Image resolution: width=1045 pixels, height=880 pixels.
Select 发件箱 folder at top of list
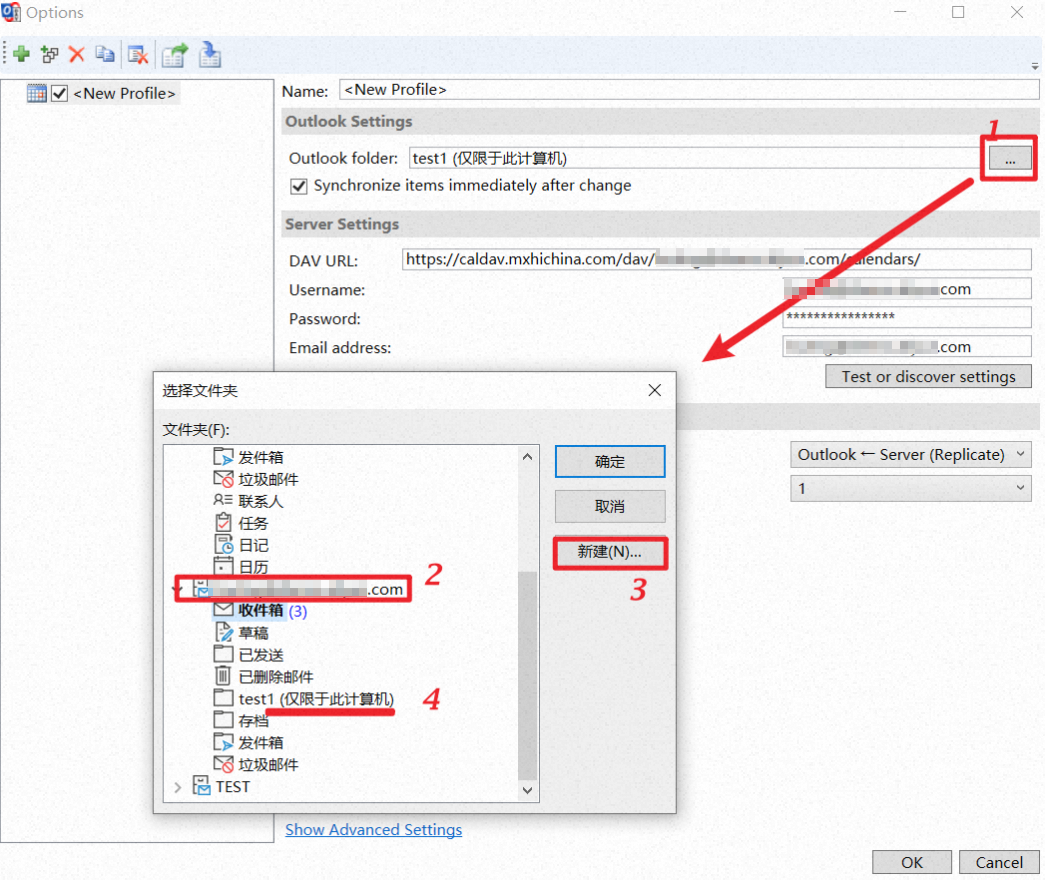pyautogui.click(x=261, y=457)
